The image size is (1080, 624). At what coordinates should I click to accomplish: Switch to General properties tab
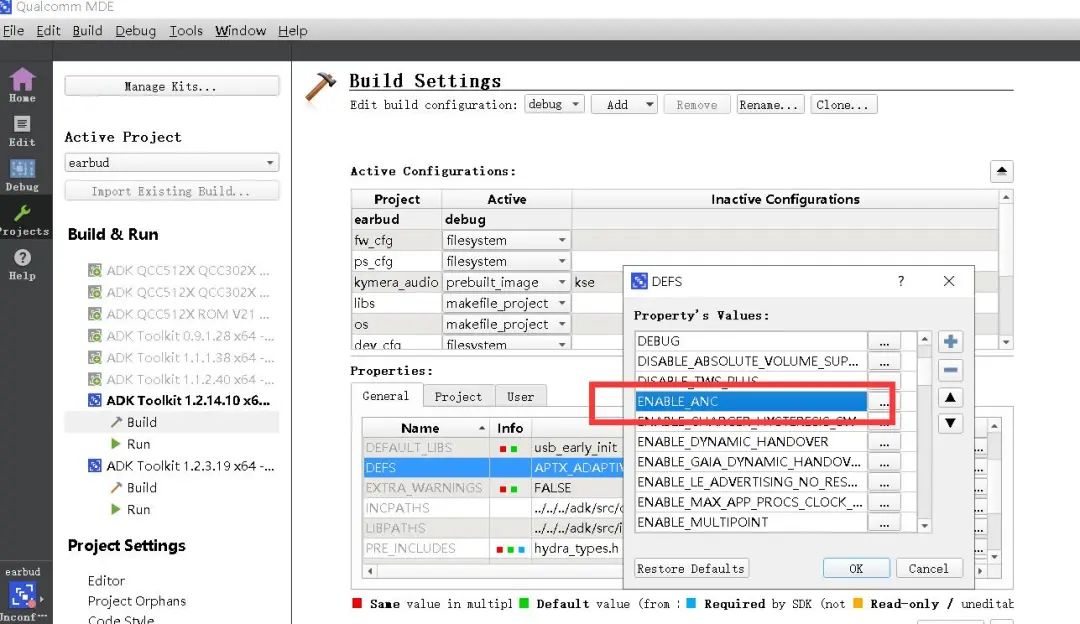pos(386,396)
